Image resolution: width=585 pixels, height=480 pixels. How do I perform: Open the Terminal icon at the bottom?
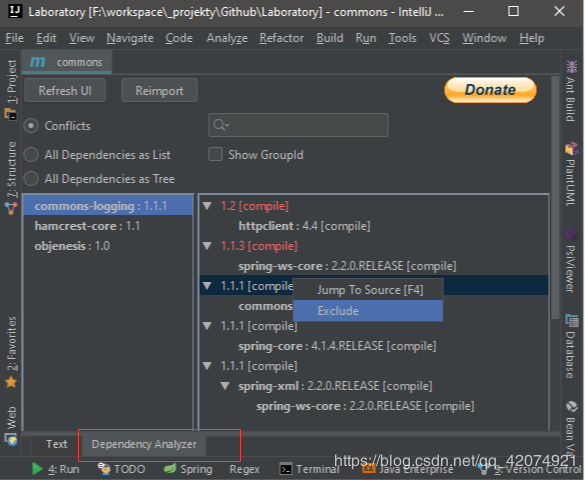tap(286, 469)
